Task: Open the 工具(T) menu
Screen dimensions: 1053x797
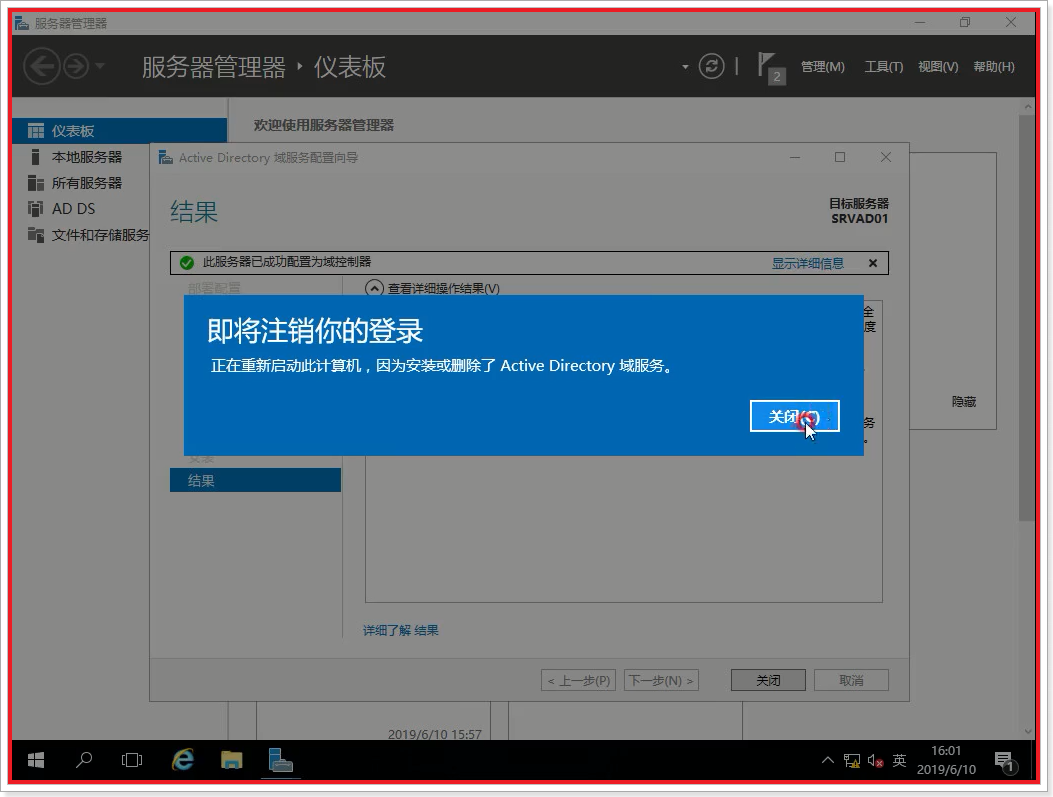Action: [883, 66]
